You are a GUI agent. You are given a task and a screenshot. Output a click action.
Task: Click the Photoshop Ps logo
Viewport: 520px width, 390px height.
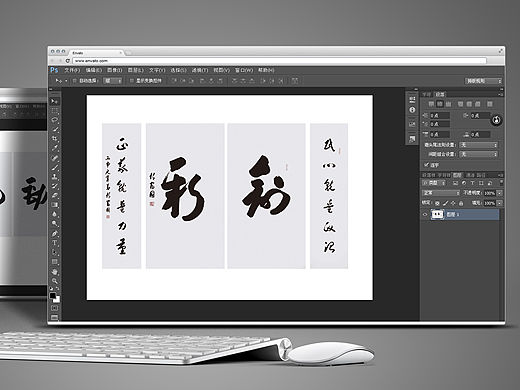pyautogui.click(x=54, y=70)
